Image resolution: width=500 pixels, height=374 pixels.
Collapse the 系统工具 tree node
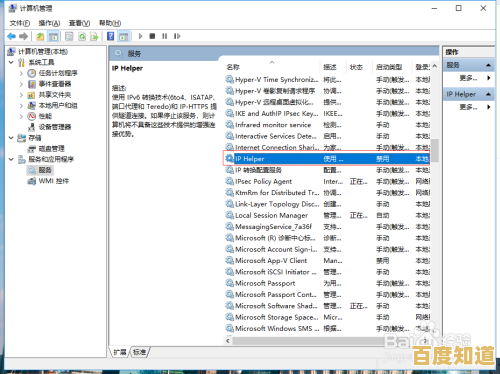point(11,62)
